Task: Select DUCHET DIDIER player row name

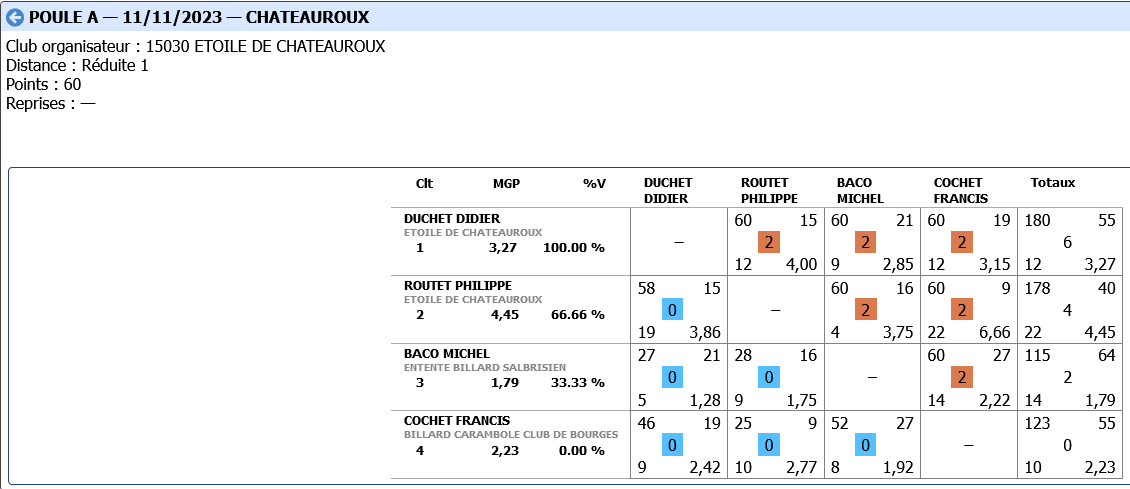Action: [x=452, y=219]
